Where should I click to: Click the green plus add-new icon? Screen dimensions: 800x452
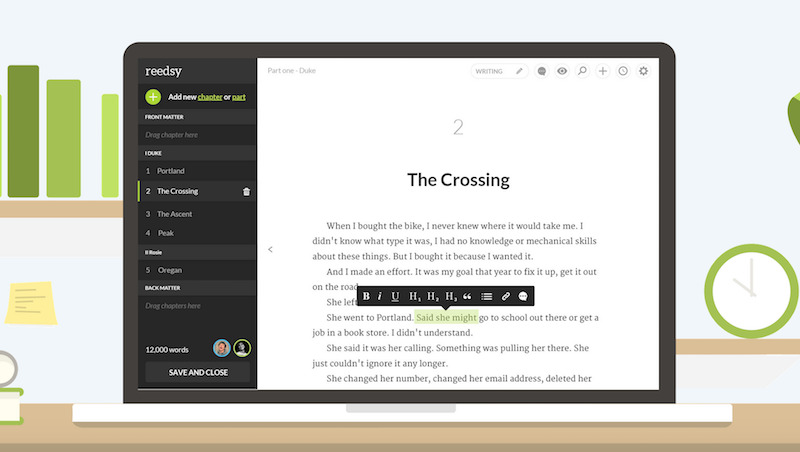click(x=153, y=96)
